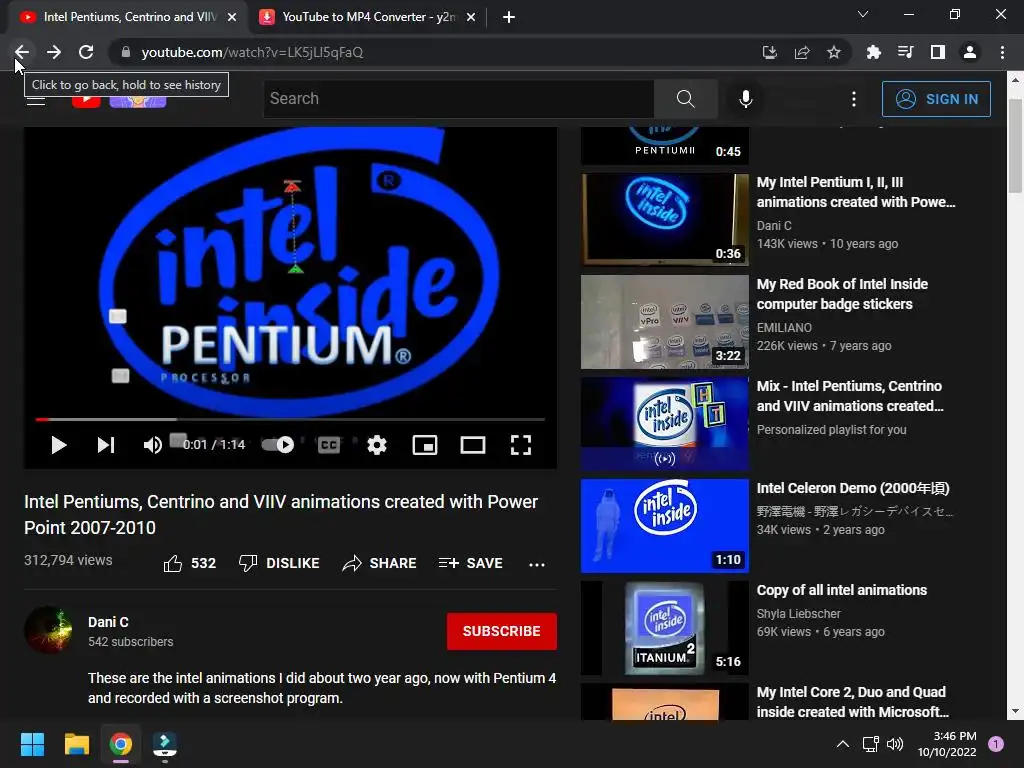Open My Red Book of Intel Inside title
Image resolution: width=1024 pixels, height=768 pixels.
pos(842,294)
